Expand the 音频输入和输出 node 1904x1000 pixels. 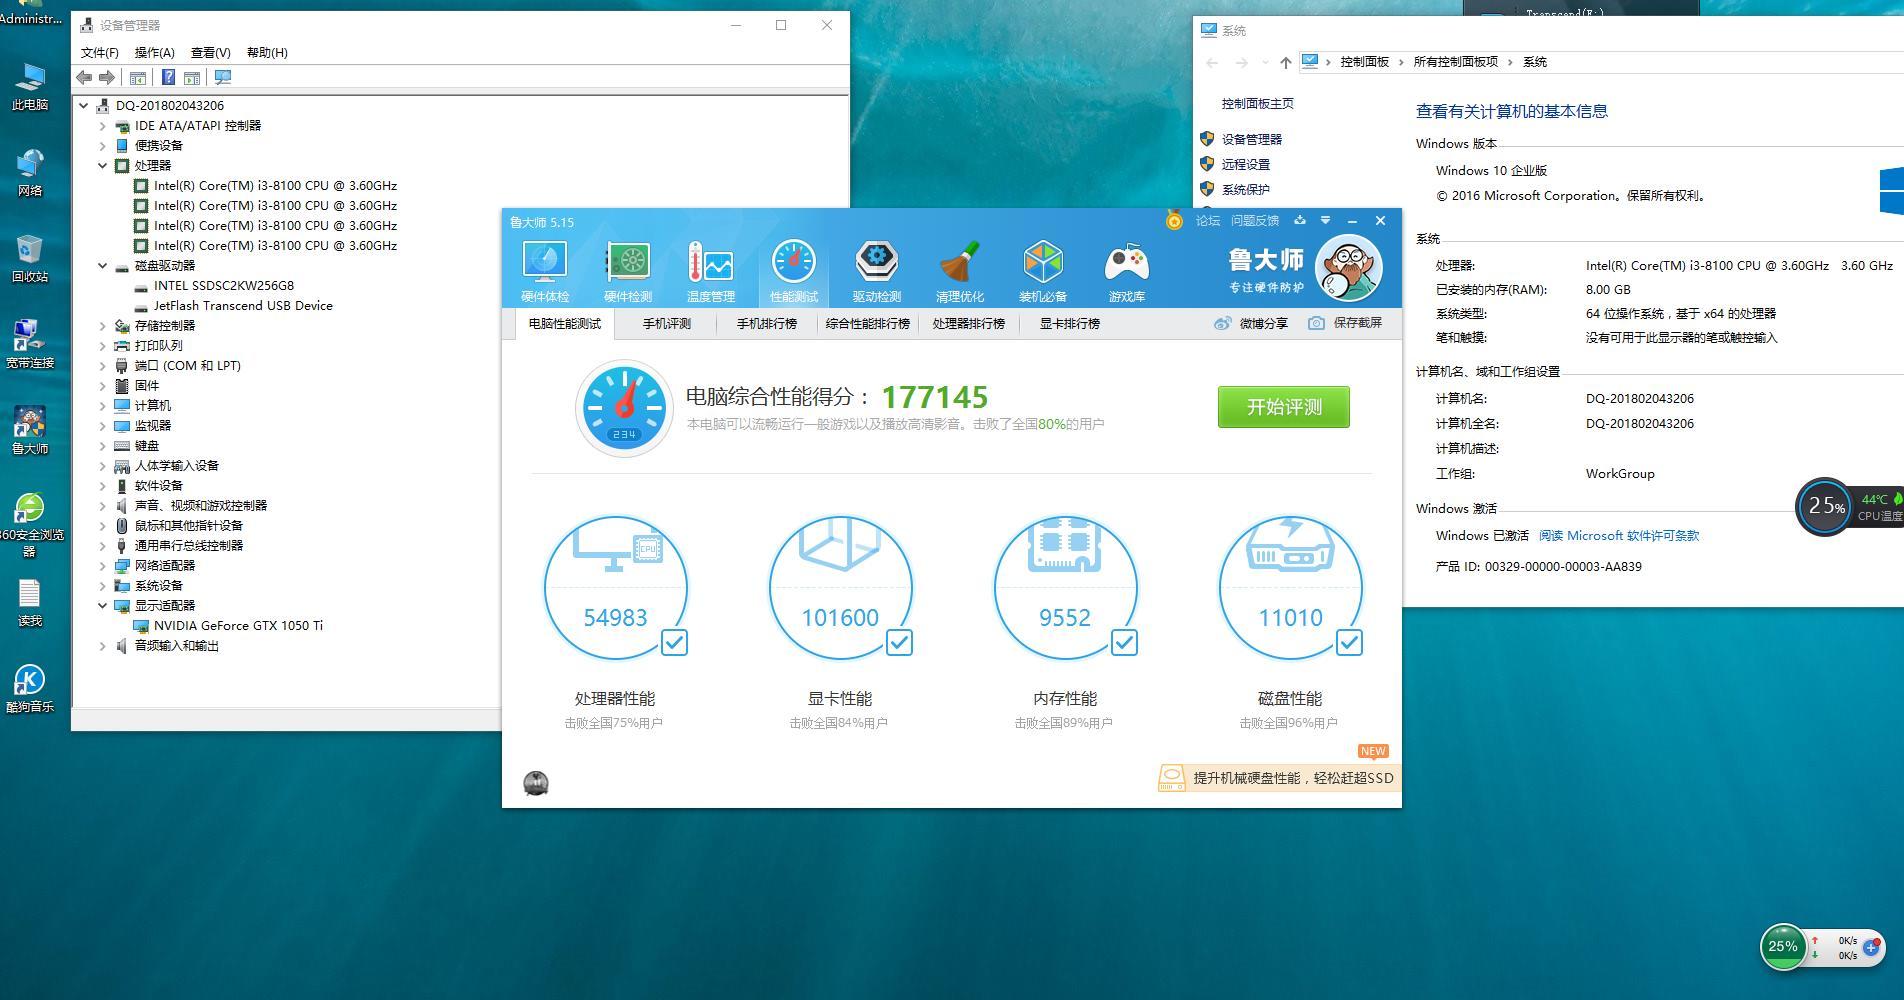coord(102,645)
